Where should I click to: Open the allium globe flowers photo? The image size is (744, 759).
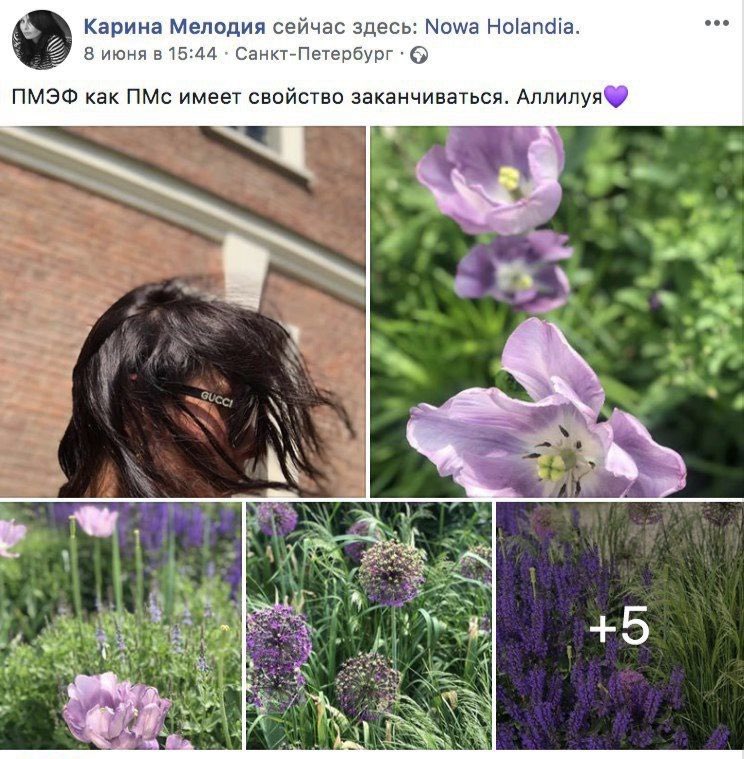tap(369, 625)
